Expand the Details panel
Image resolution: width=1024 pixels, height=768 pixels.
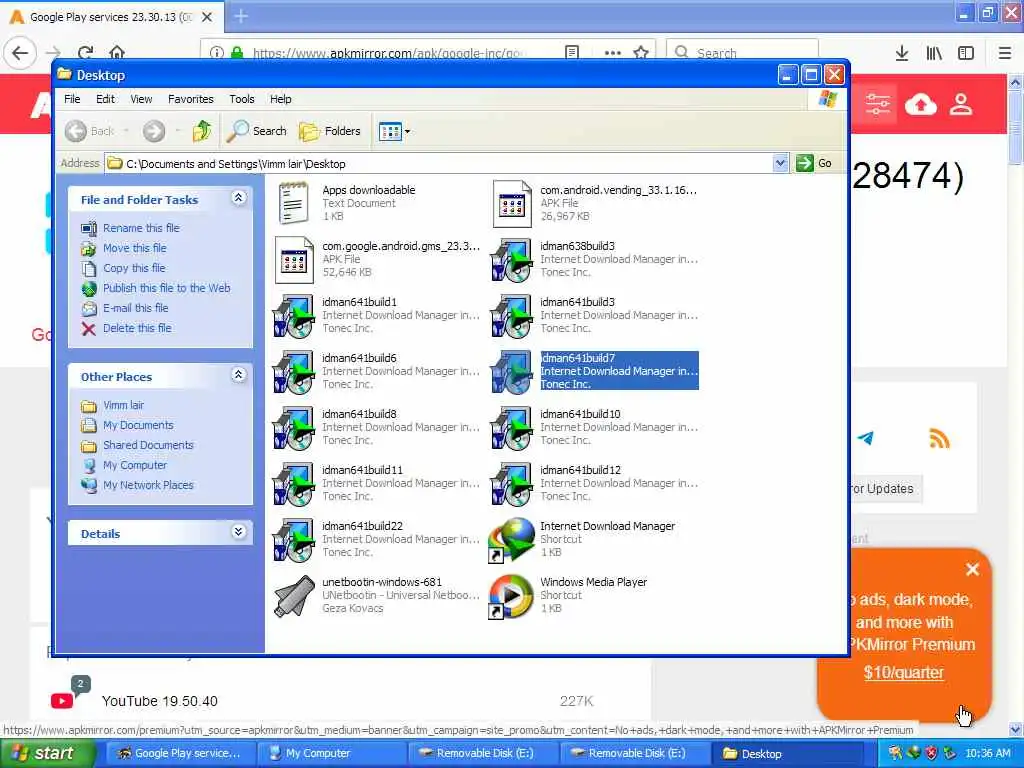238,532
